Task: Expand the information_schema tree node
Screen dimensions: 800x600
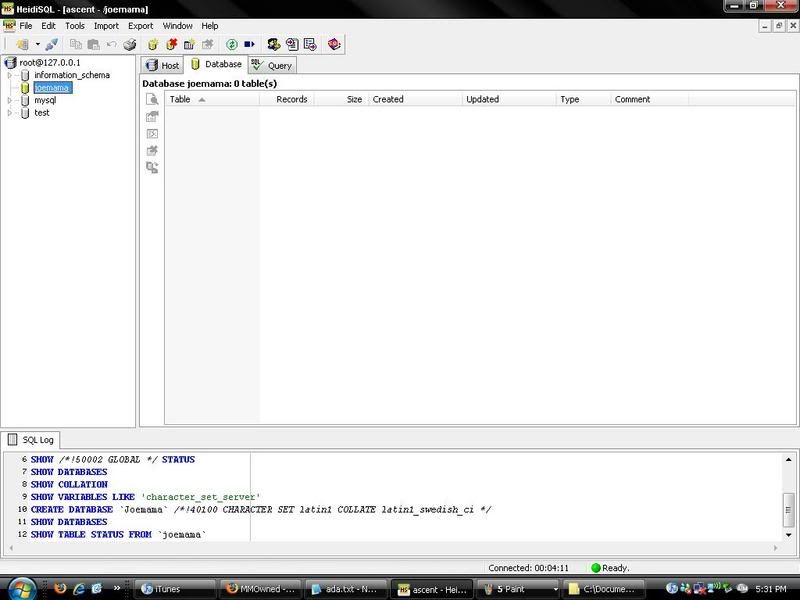Action: pyautogui.click(x=9, y=75)
